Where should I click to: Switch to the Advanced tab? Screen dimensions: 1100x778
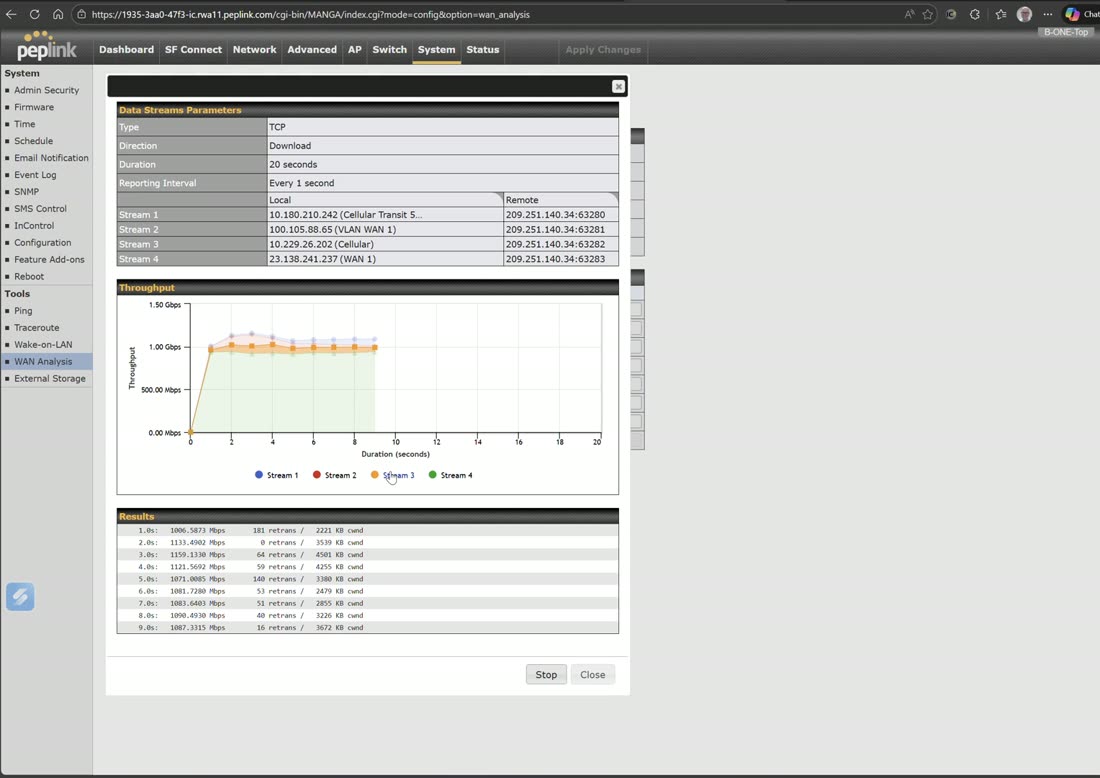(312, 50)
